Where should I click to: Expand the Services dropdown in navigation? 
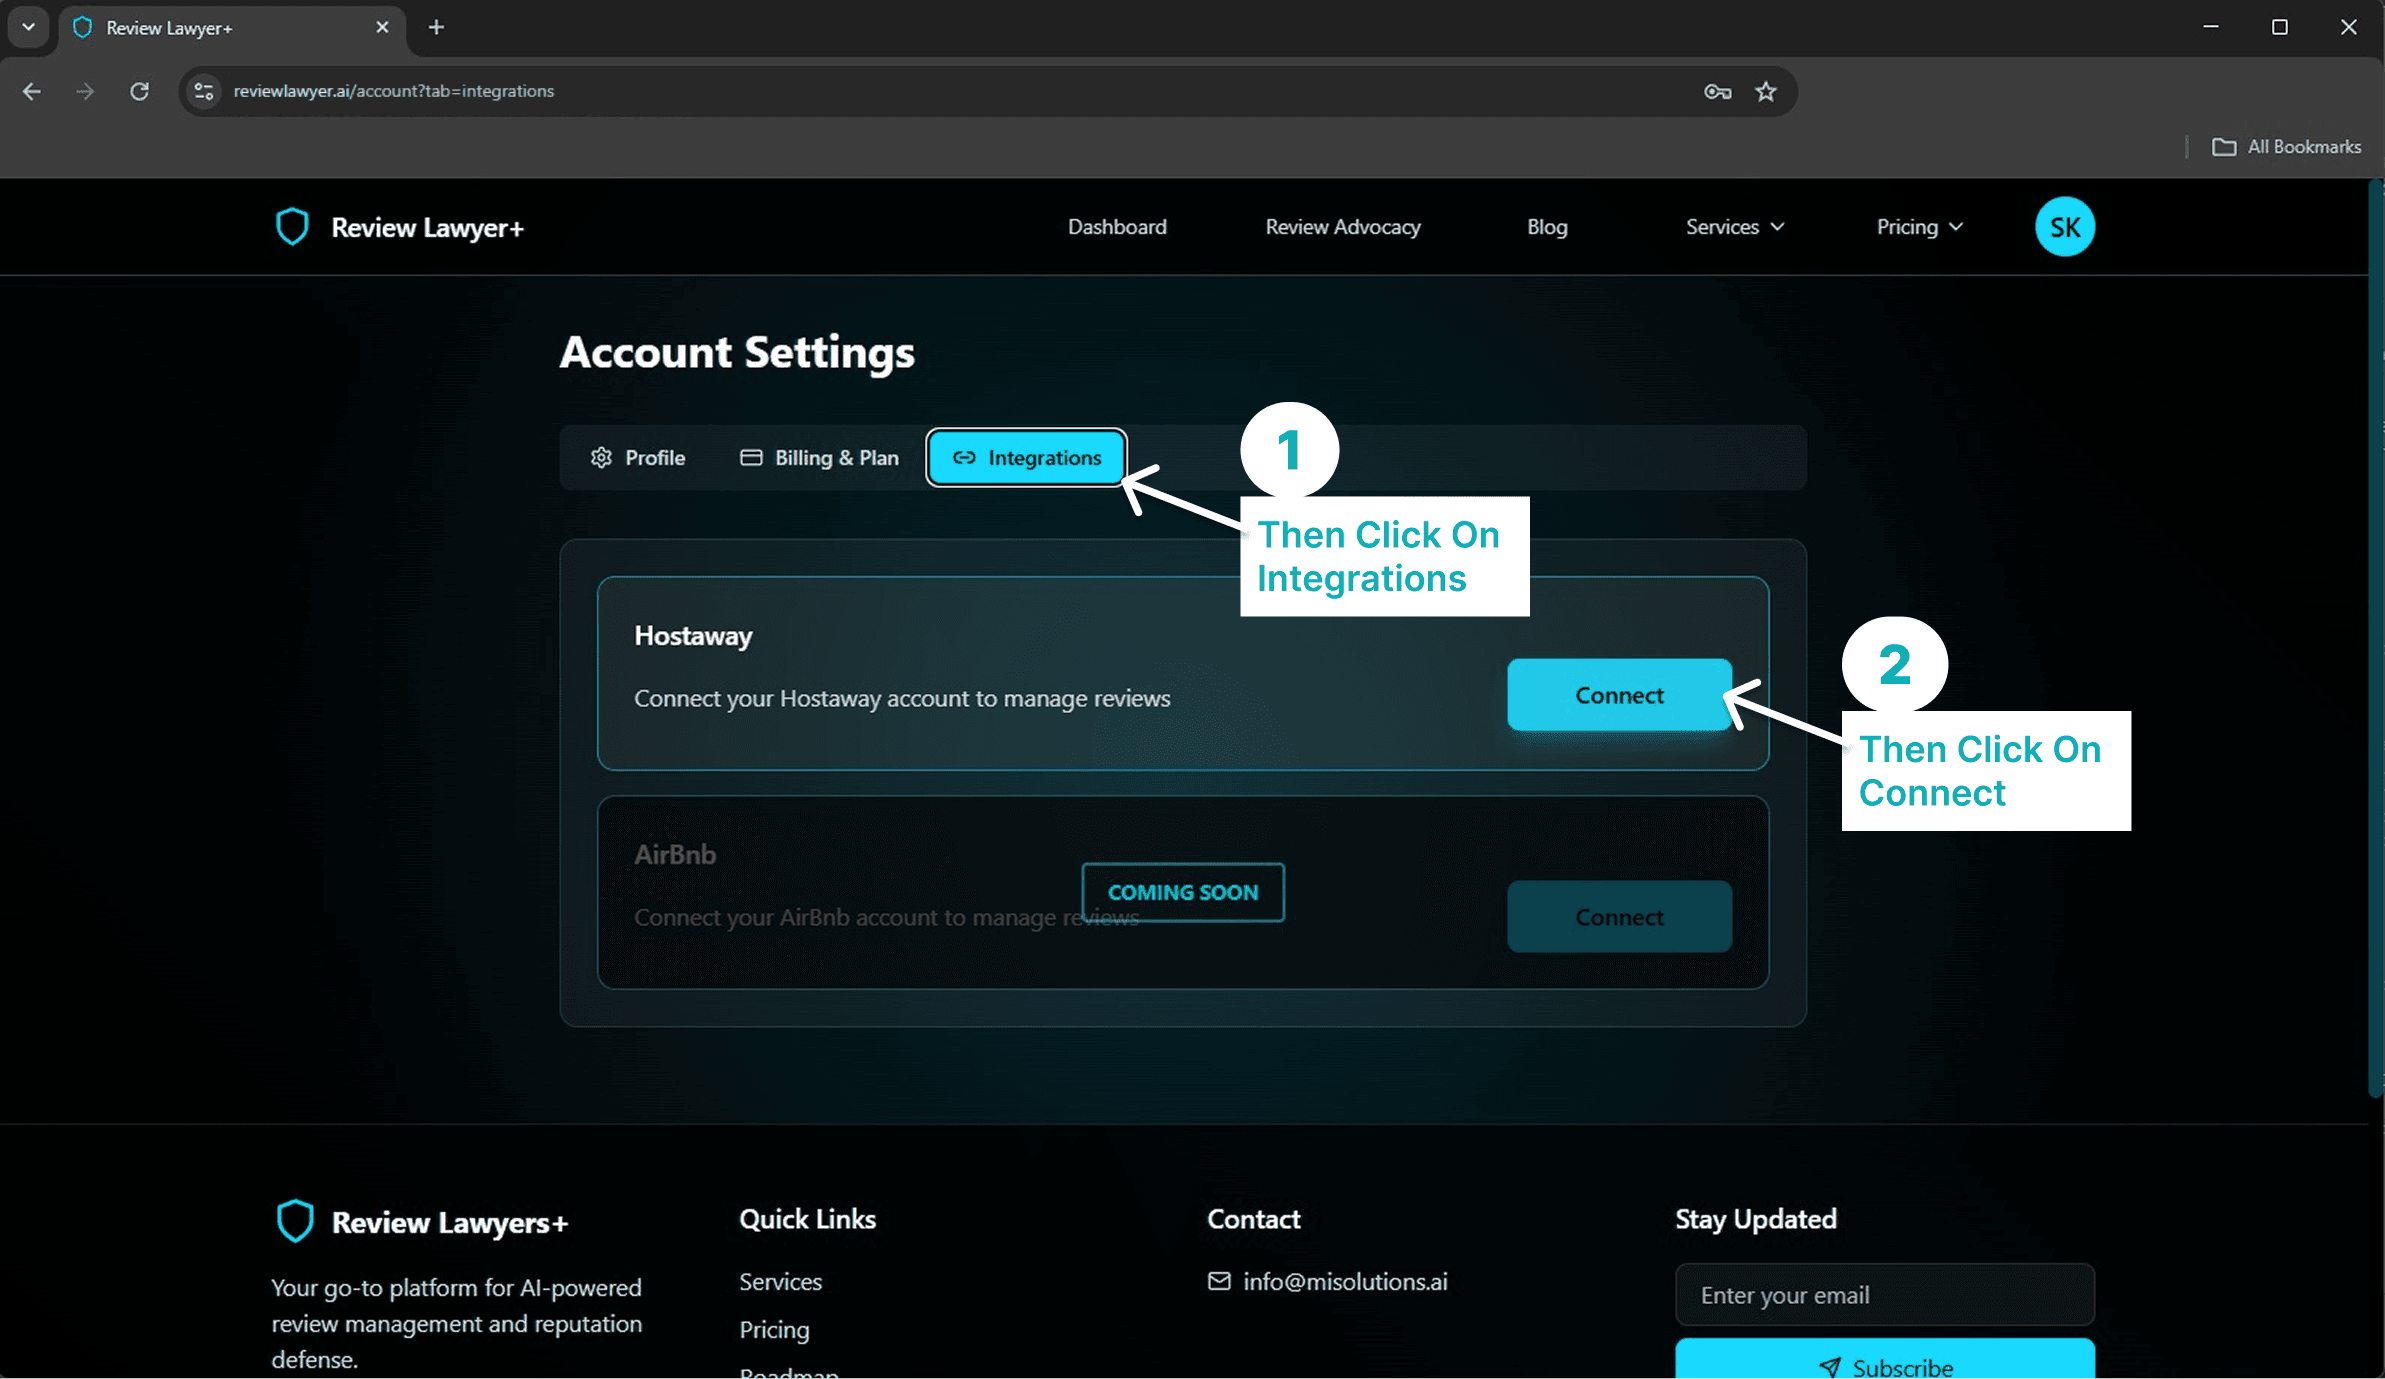pos(1735,227)
